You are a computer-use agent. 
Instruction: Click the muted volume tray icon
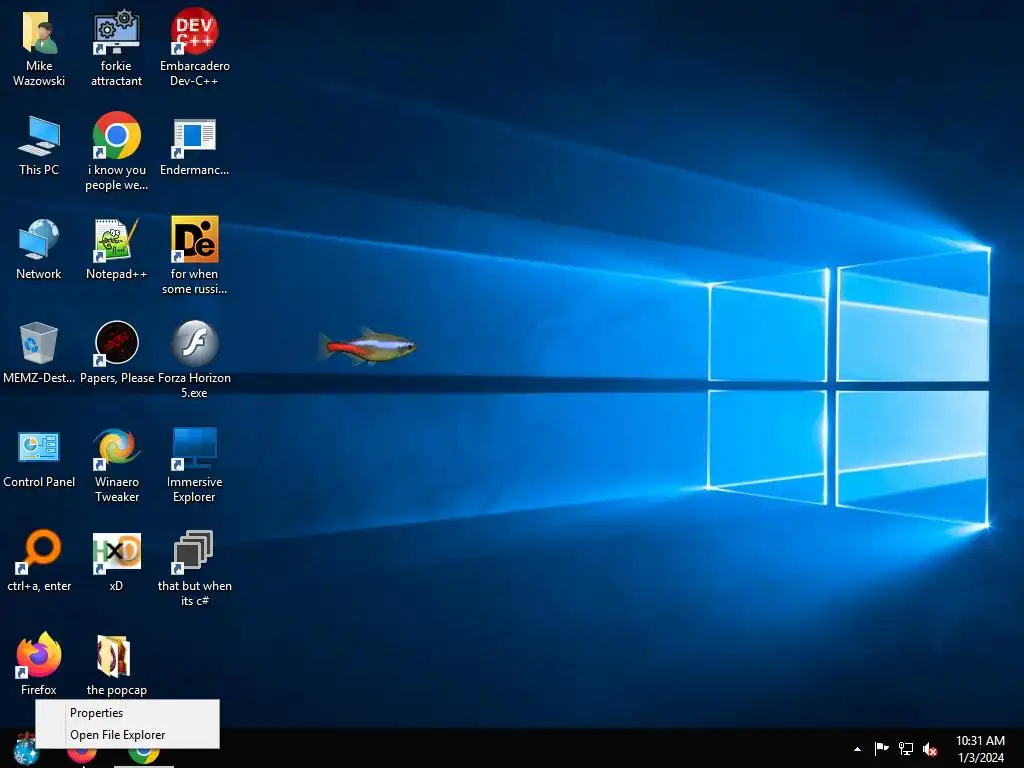930,749
